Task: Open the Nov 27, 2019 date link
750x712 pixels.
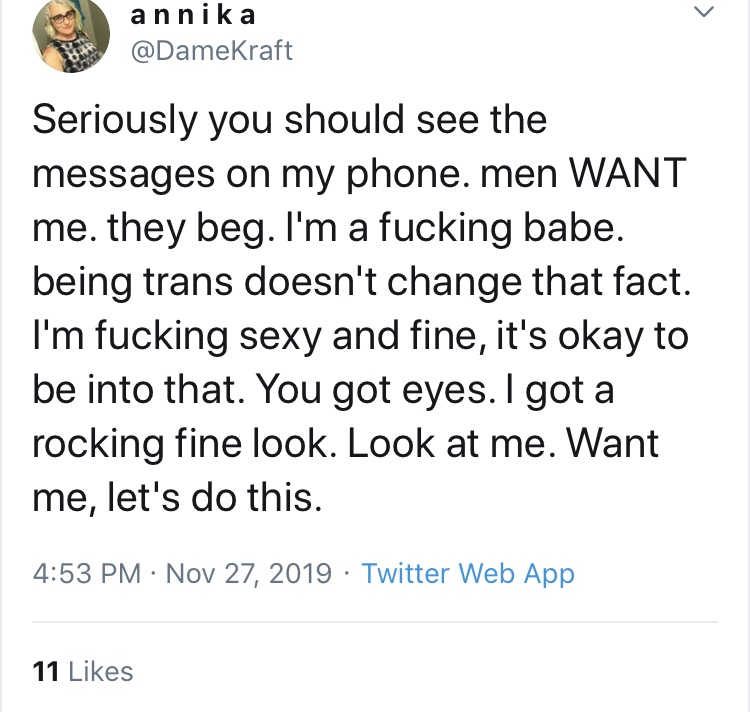Action: coord(248,573)
